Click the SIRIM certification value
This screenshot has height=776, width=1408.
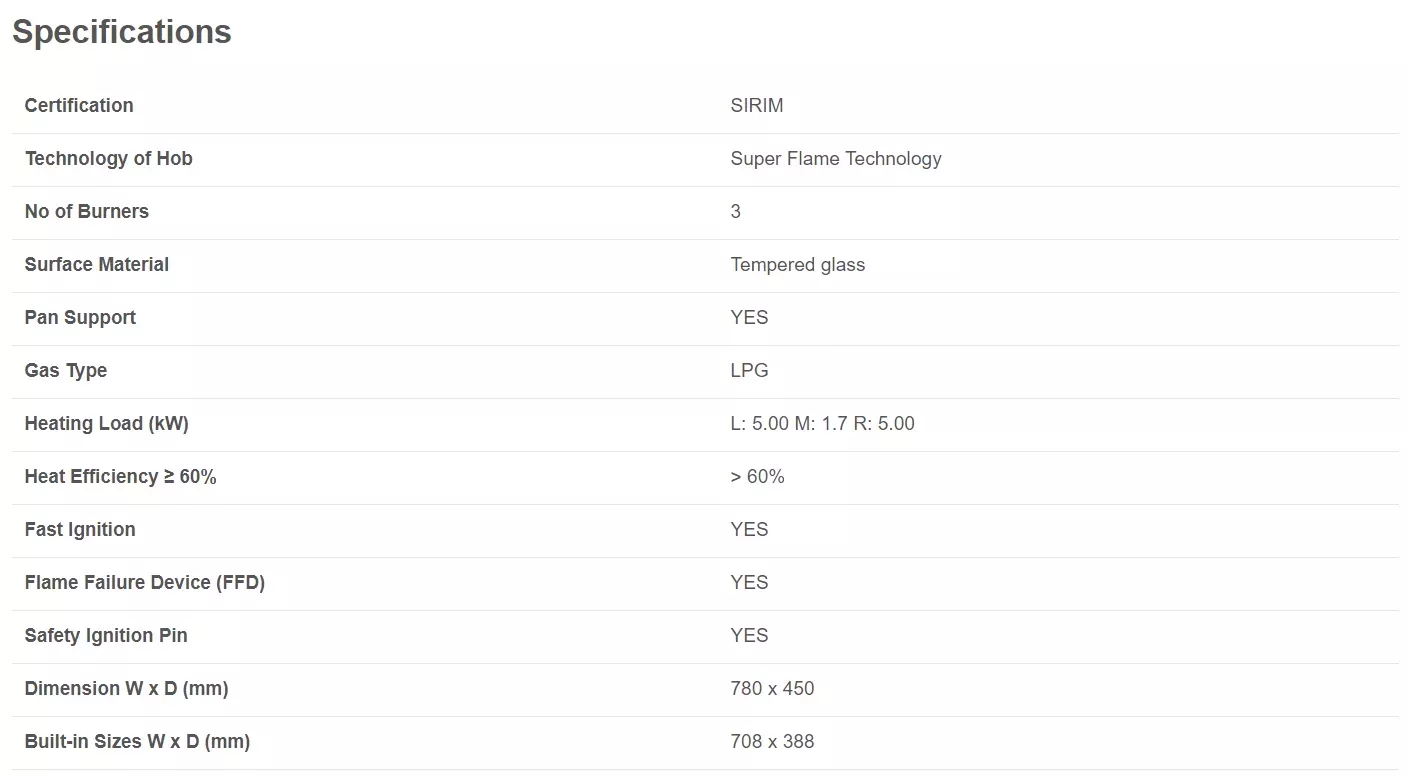click(x=757, y=106)
